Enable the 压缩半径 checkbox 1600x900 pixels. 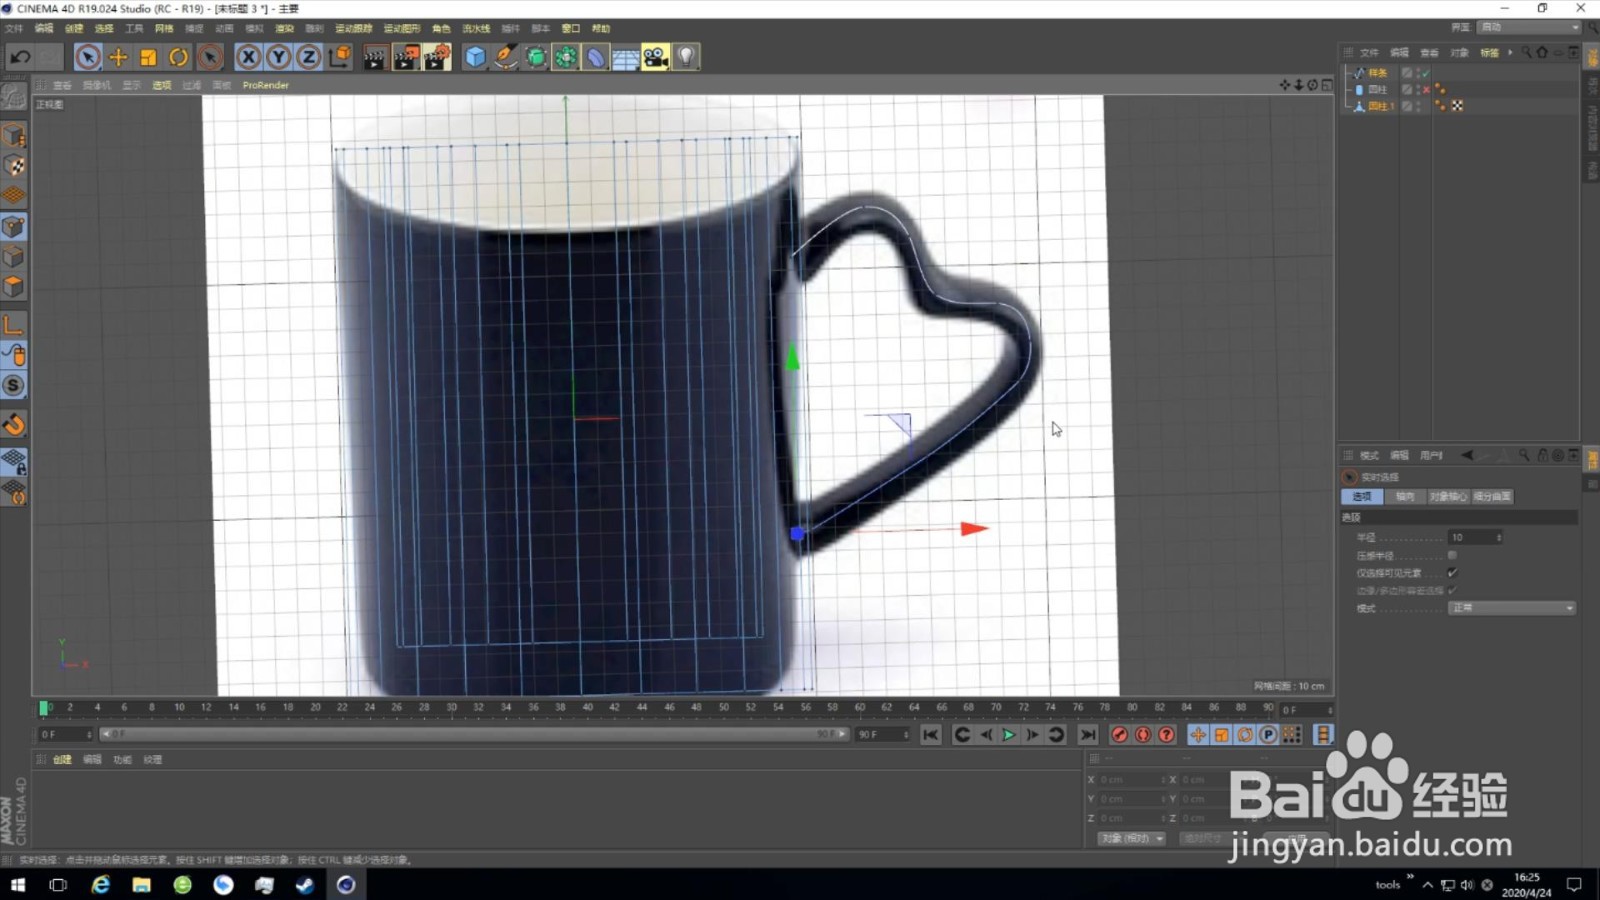click(x=1453, y=555)
